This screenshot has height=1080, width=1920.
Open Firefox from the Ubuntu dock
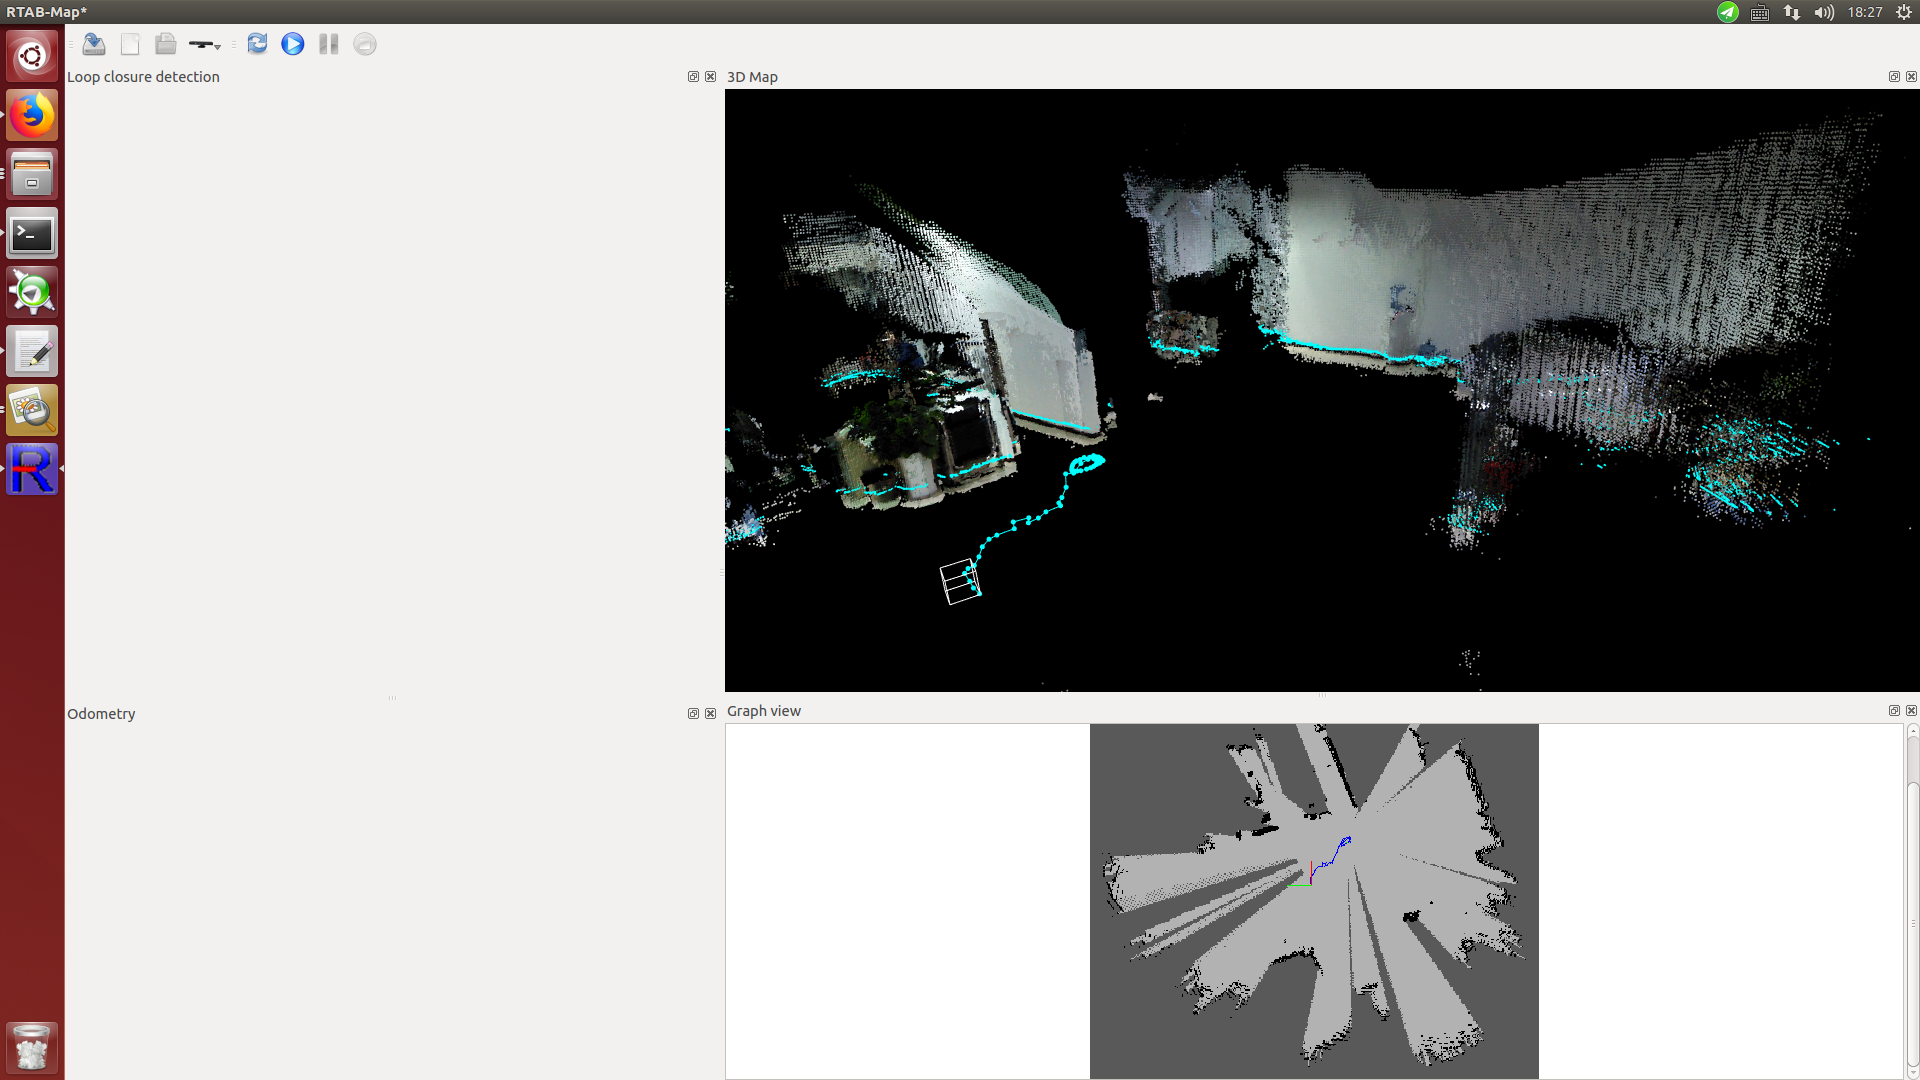32,116
